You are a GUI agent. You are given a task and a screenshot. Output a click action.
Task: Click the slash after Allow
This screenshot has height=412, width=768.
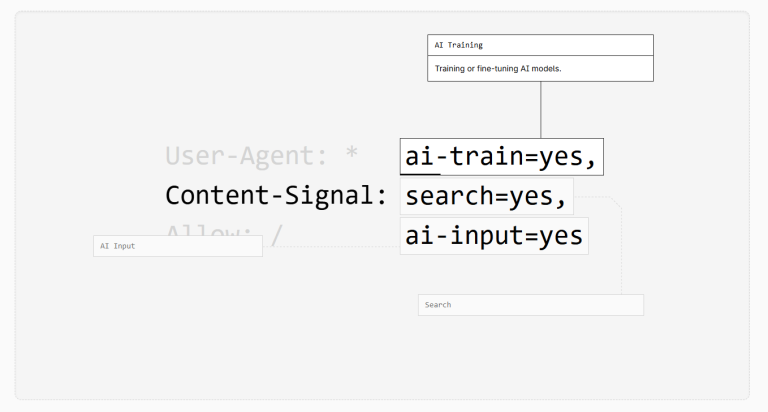276,235
